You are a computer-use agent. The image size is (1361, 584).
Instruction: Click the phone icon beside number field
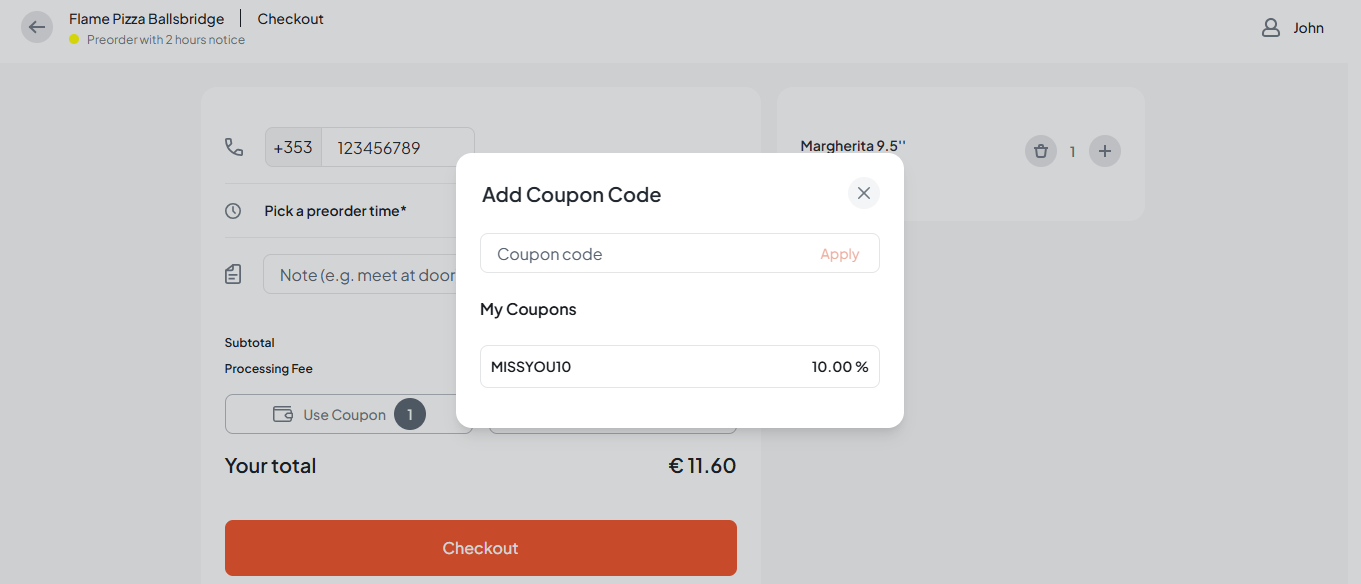234,147
